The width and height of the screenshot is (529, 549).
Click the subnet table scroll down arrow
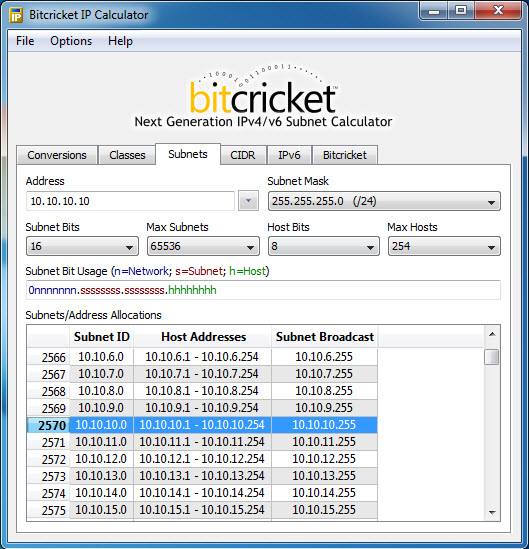coord(492,513)
